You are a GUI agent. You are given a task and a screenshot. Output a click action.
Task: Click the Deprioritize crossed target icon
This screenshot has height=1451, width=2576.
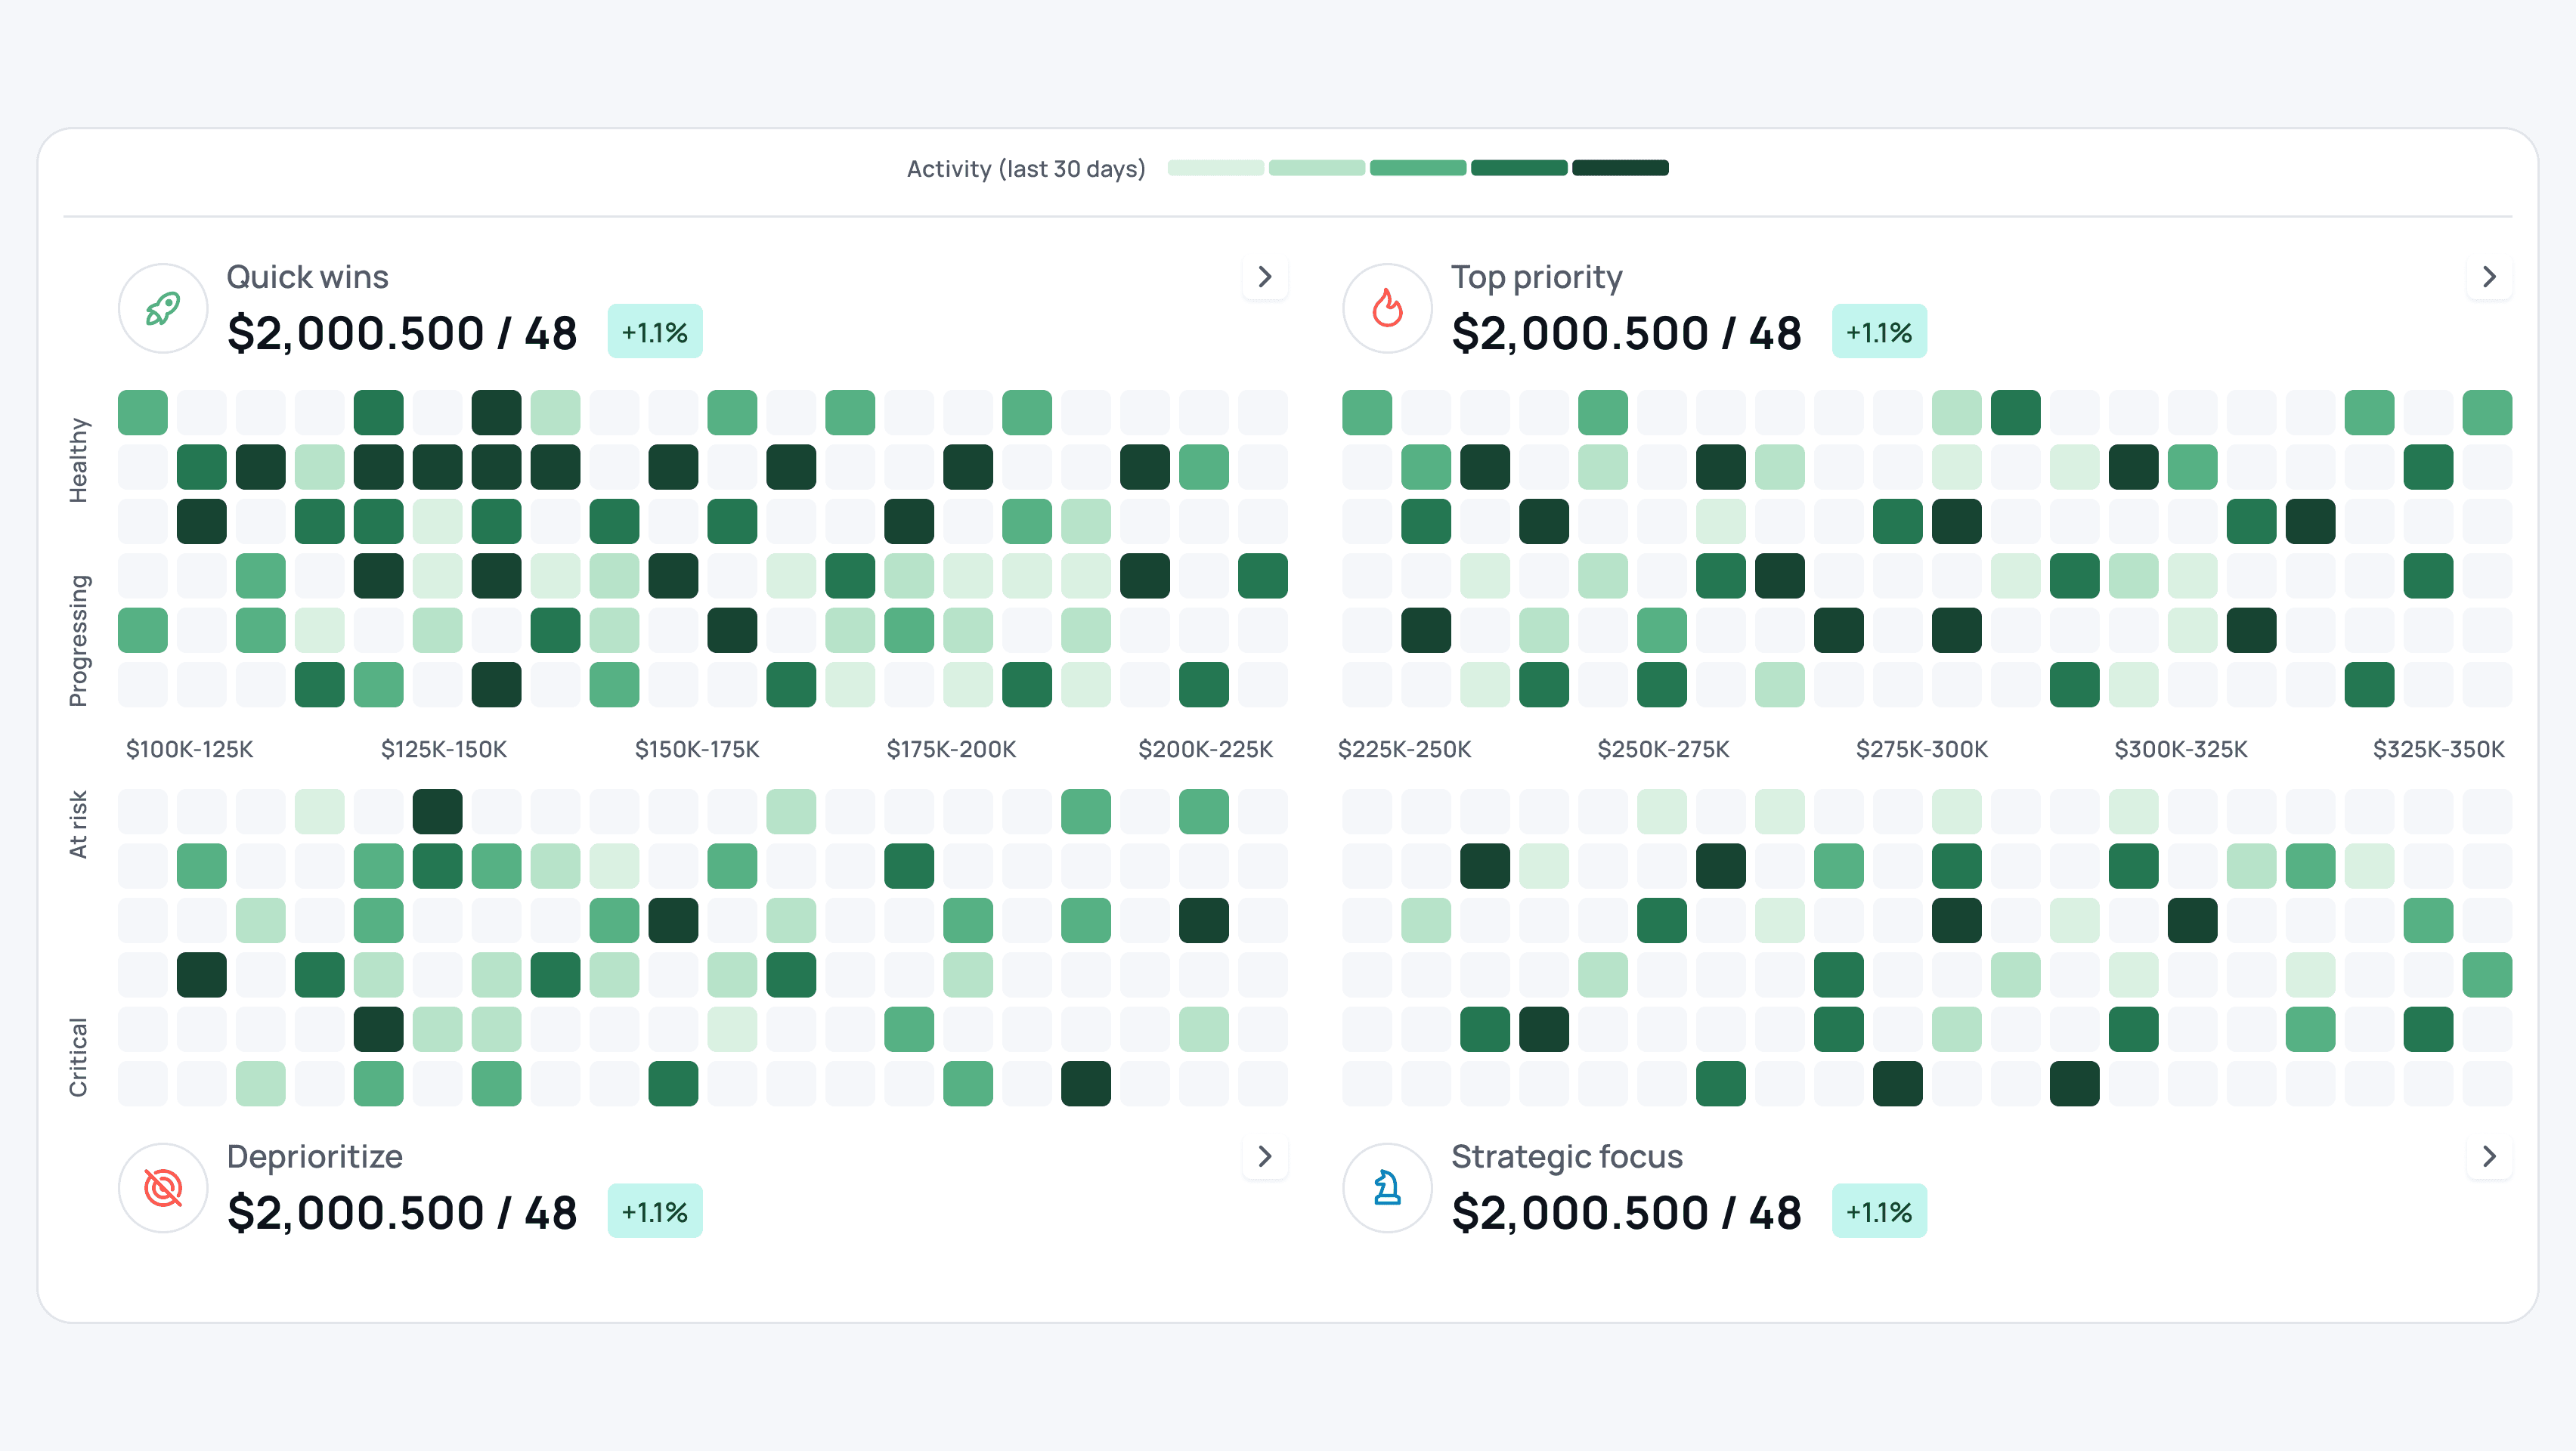point(163,1188)
